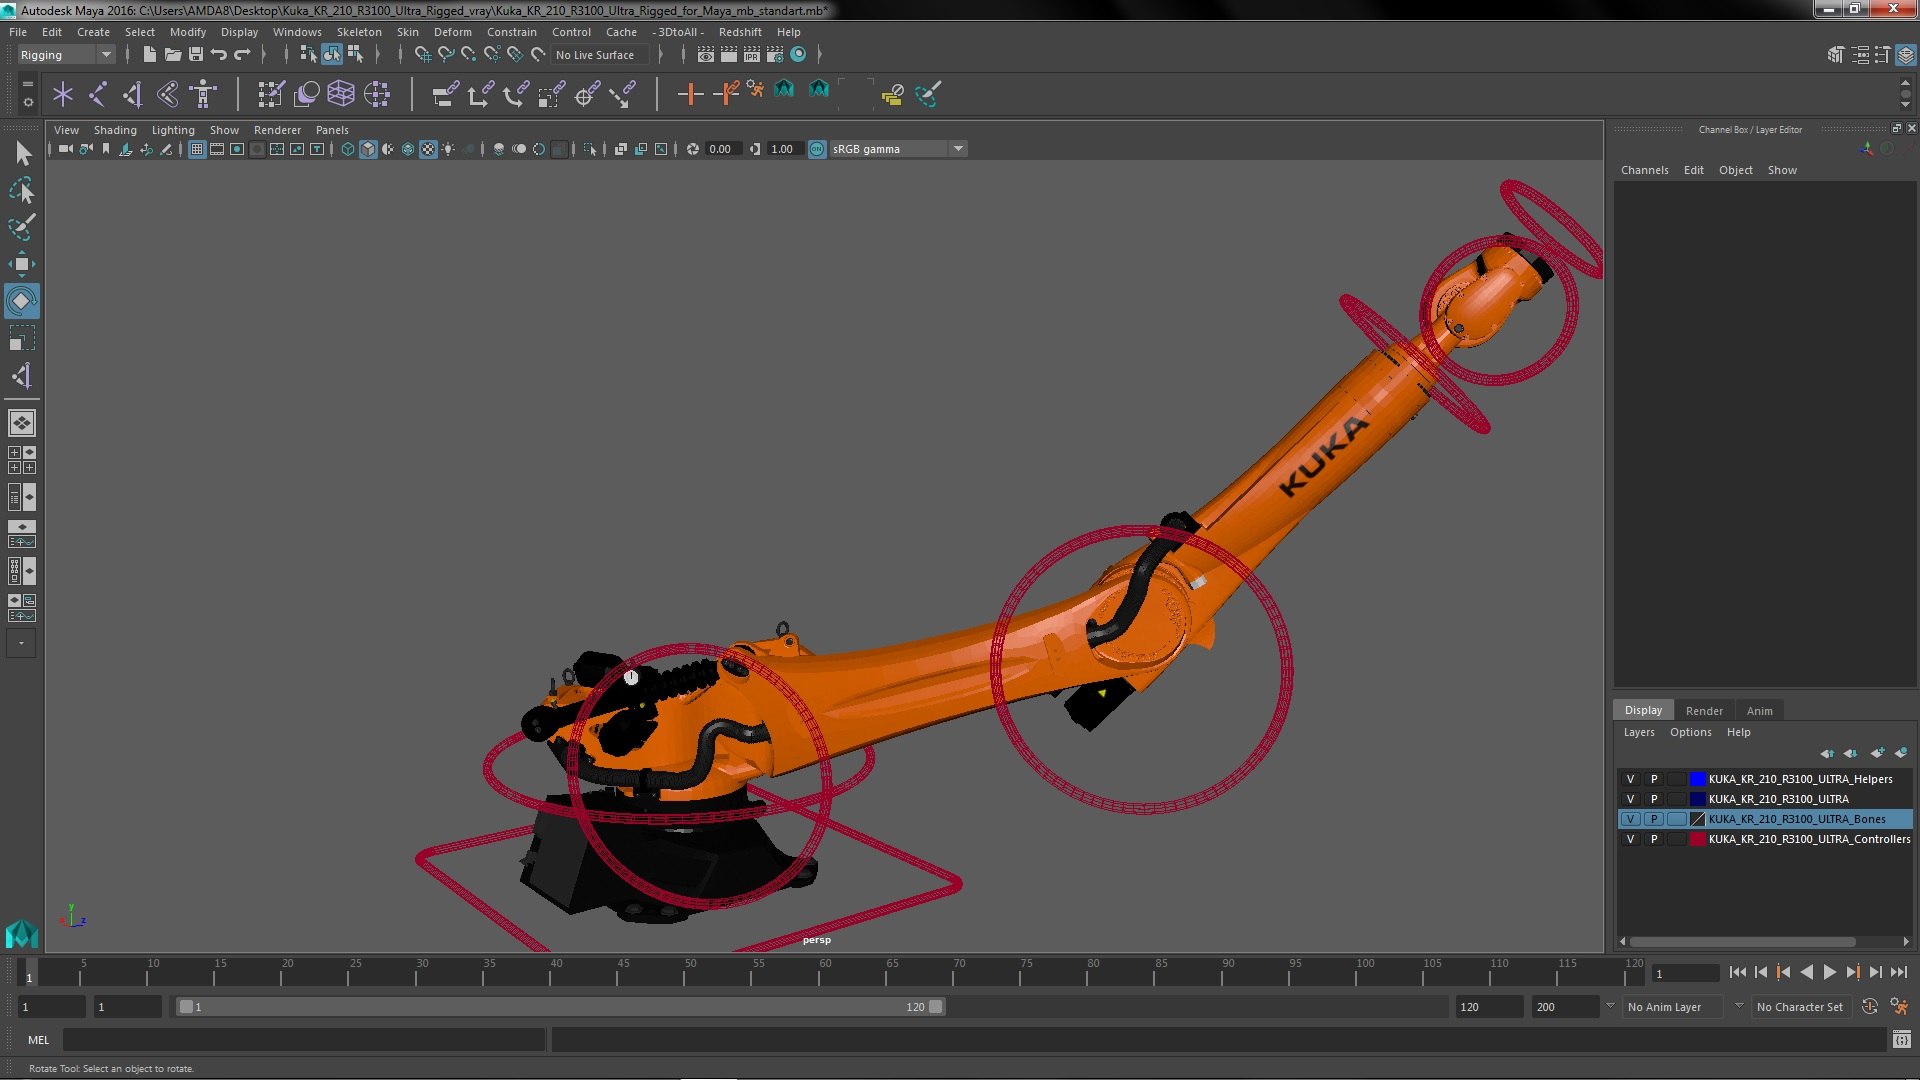Viewport: 1920px width, 1080px height.
Task: Click the Layer Editor horizontal scrollbar
Action: tap(1742, 942)
